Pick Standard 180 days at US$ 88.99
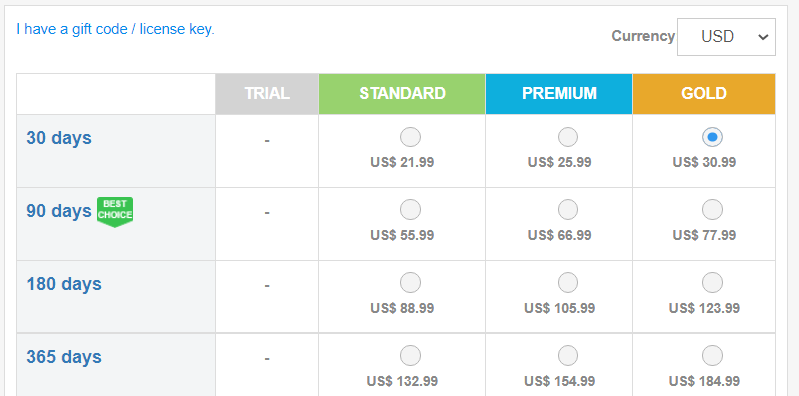This screenshot has width=799, height=396. coord(410,282)
